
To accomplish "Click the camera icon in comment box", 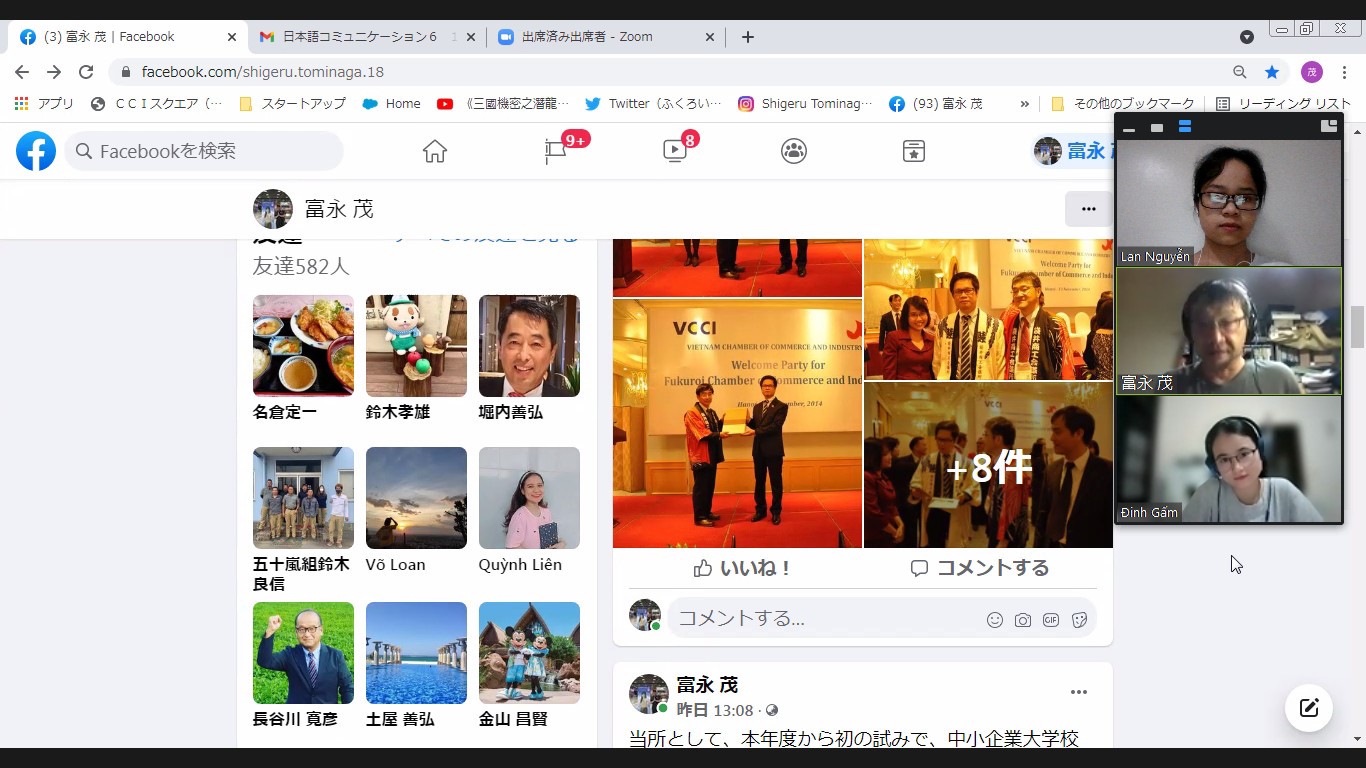I will click(1023, 620).
